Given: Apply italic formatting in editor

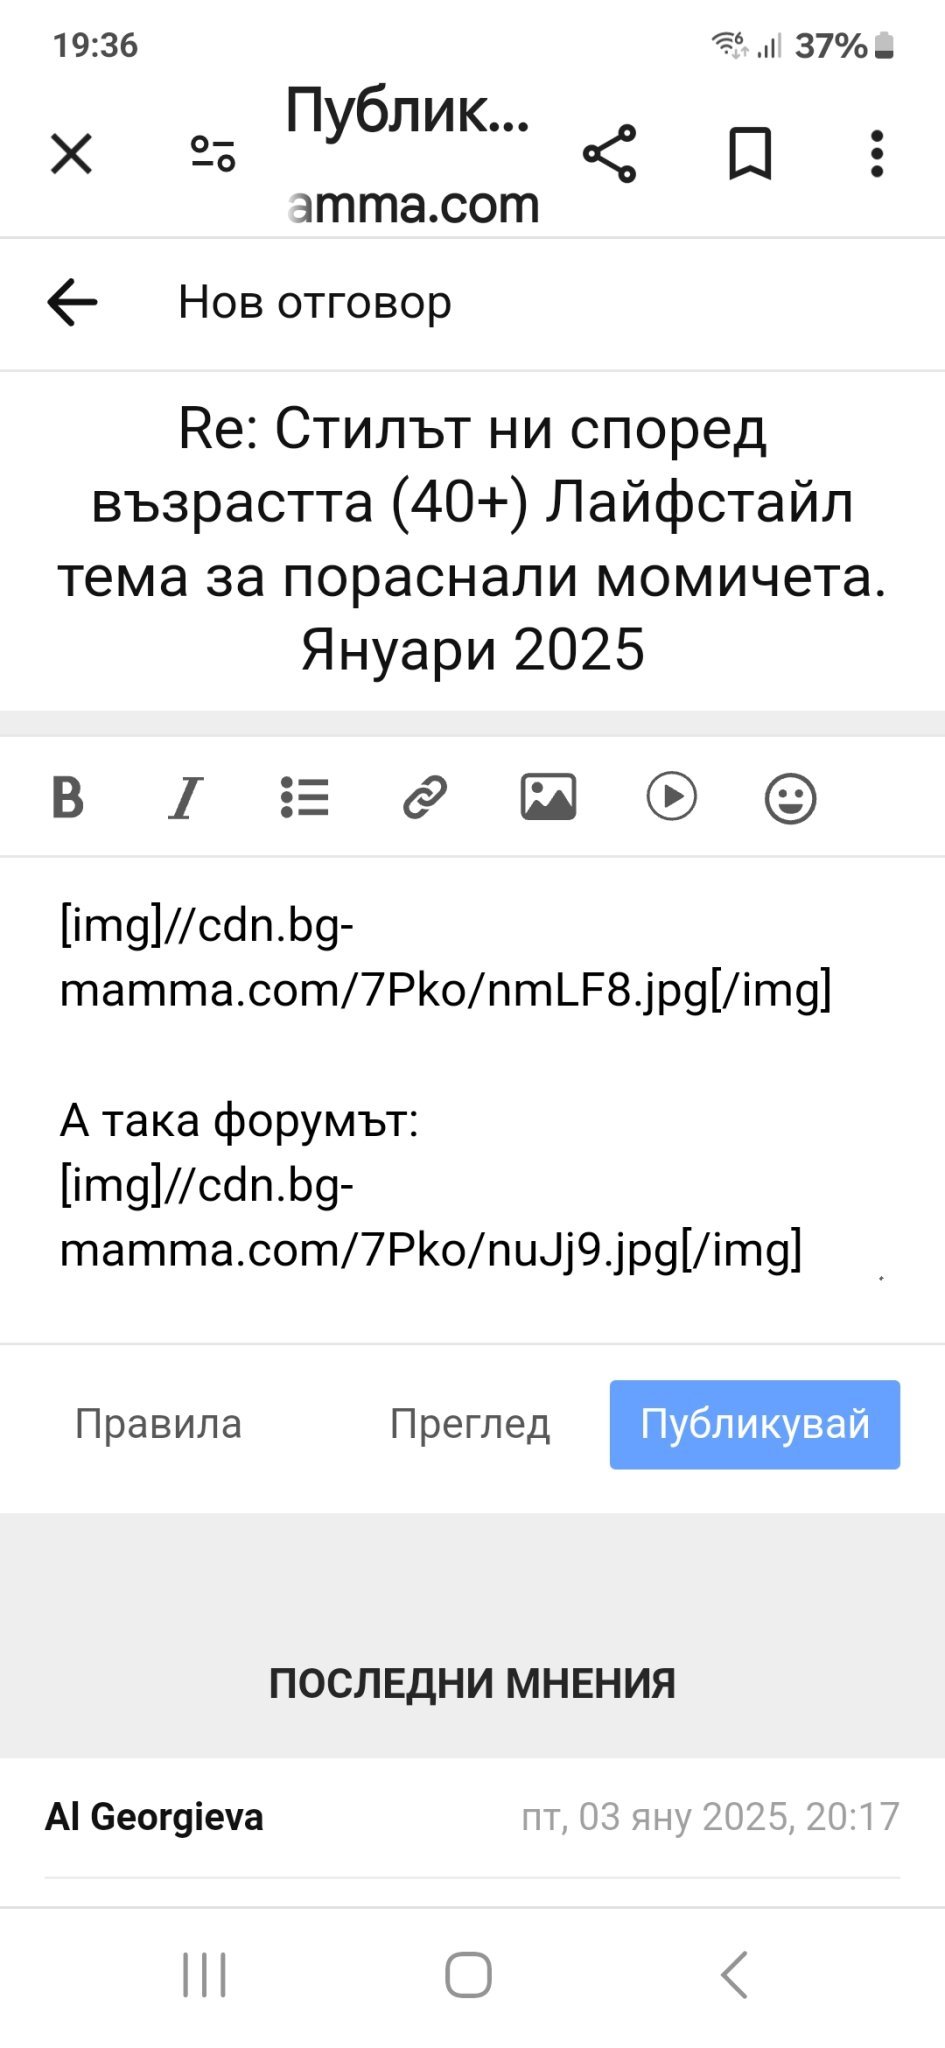Looking at the screenshot, I should (x=186, y=798).
